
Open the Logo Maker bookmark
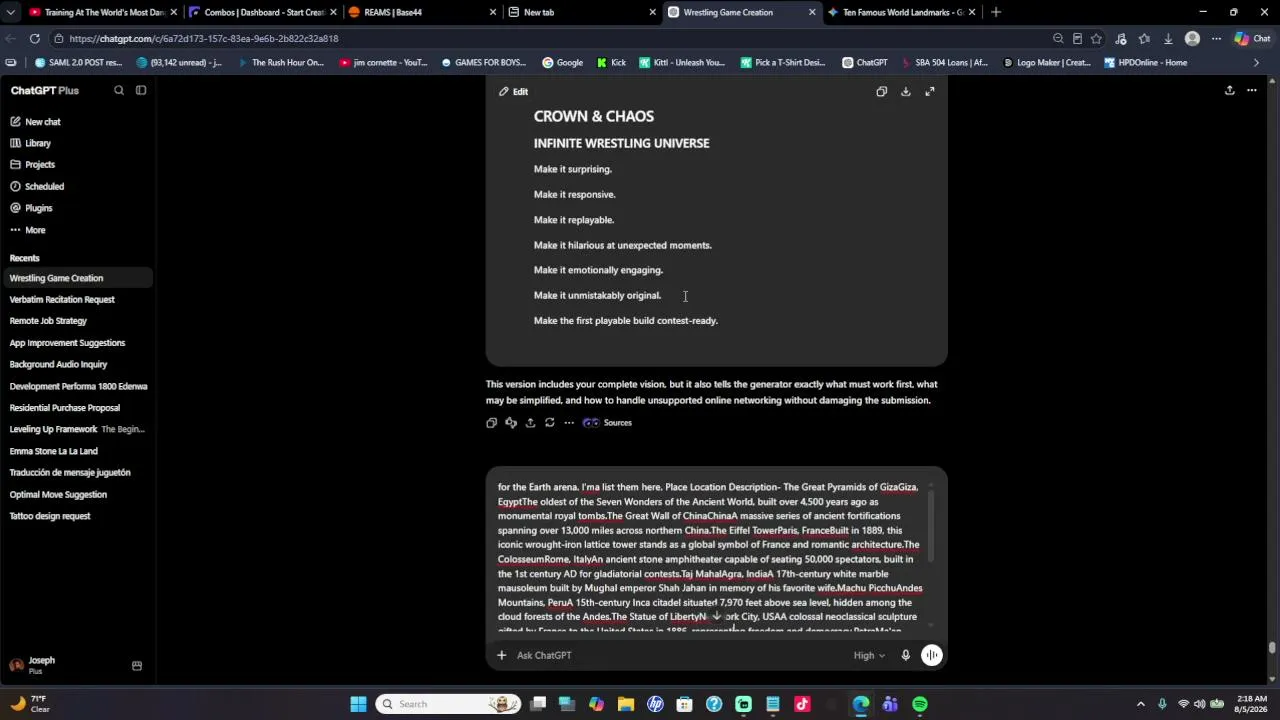[x=1047, y=62]
